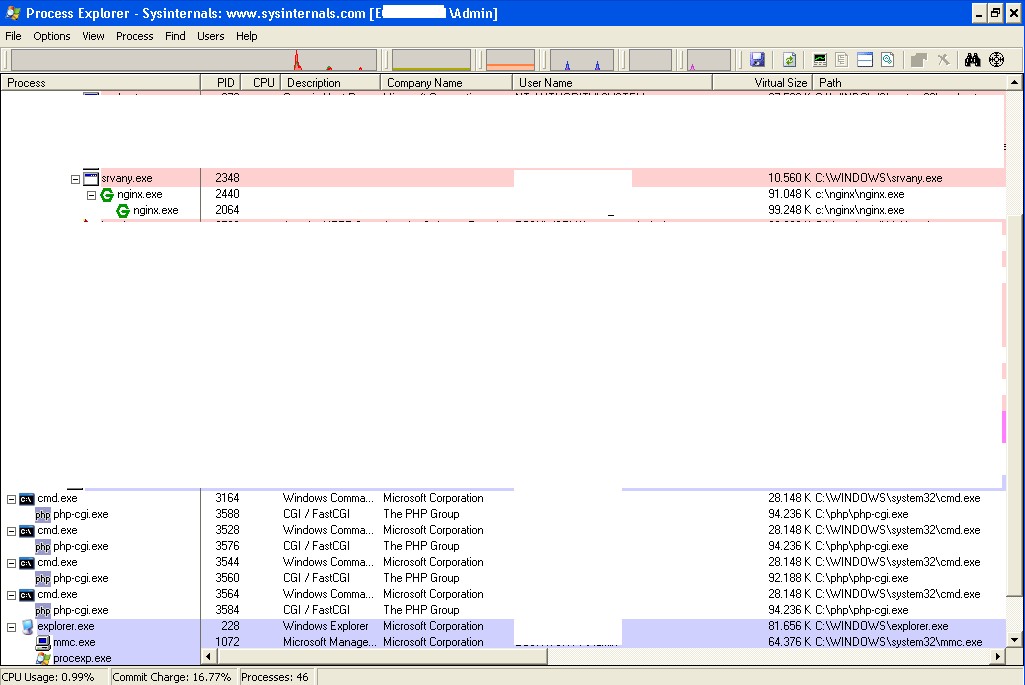1025x685 pixels.
Task: Sort by the PID column header
Action: pos(220,83)
